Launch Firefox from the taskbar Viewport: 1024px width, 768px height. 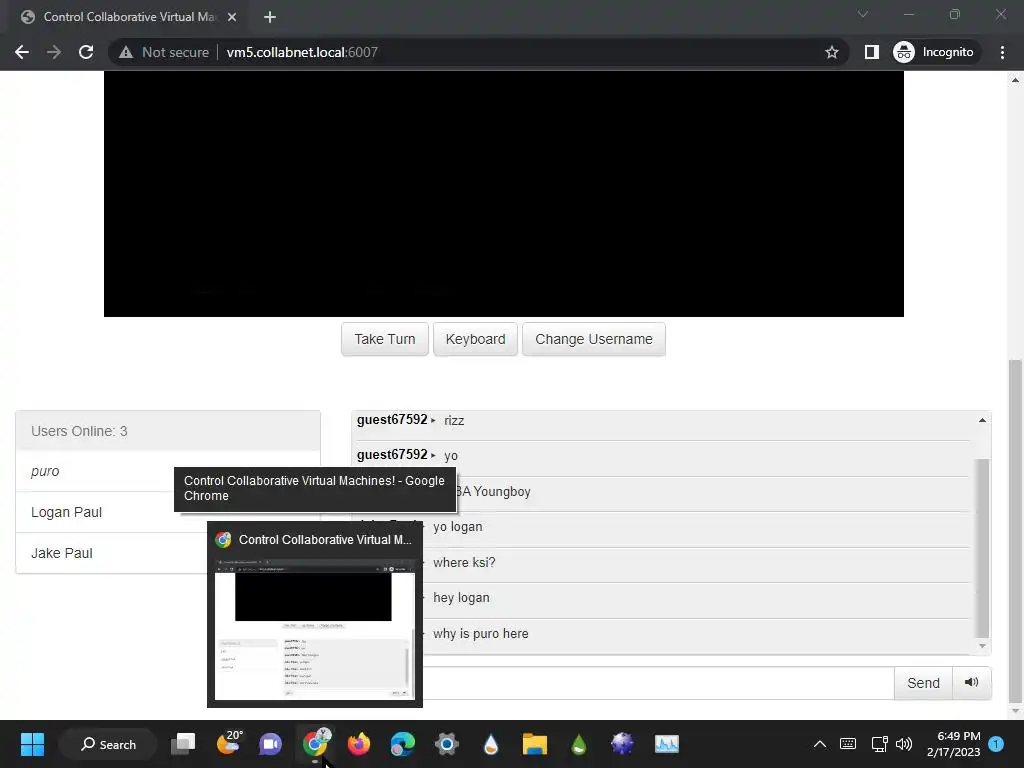pos(359,744)
